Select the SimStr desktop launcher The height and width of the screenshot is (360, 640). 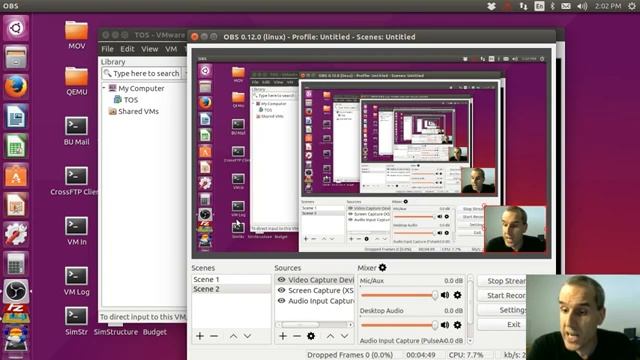point(76,322)
